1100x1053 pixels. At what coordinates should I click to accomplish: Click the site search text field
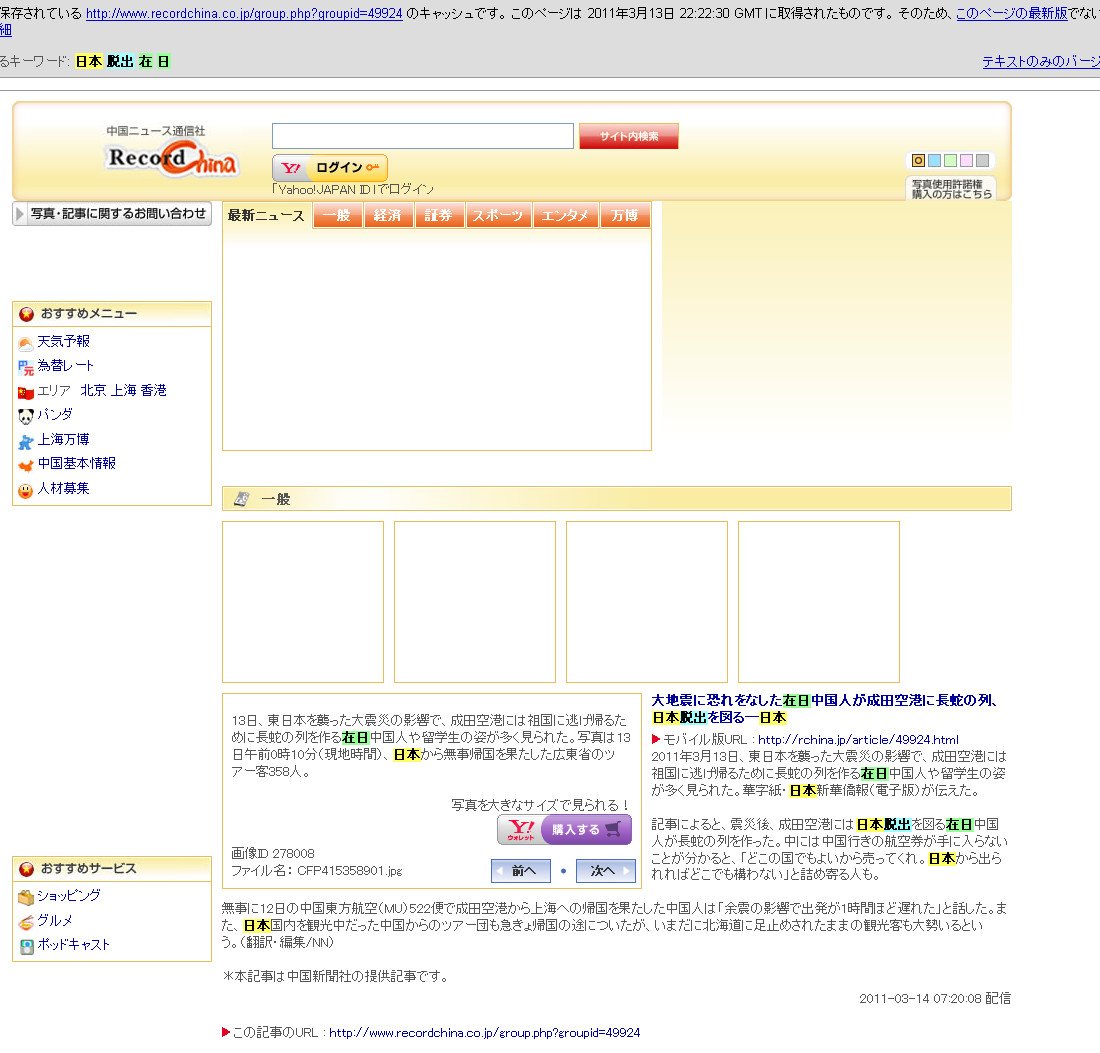(x=423, y=136)
